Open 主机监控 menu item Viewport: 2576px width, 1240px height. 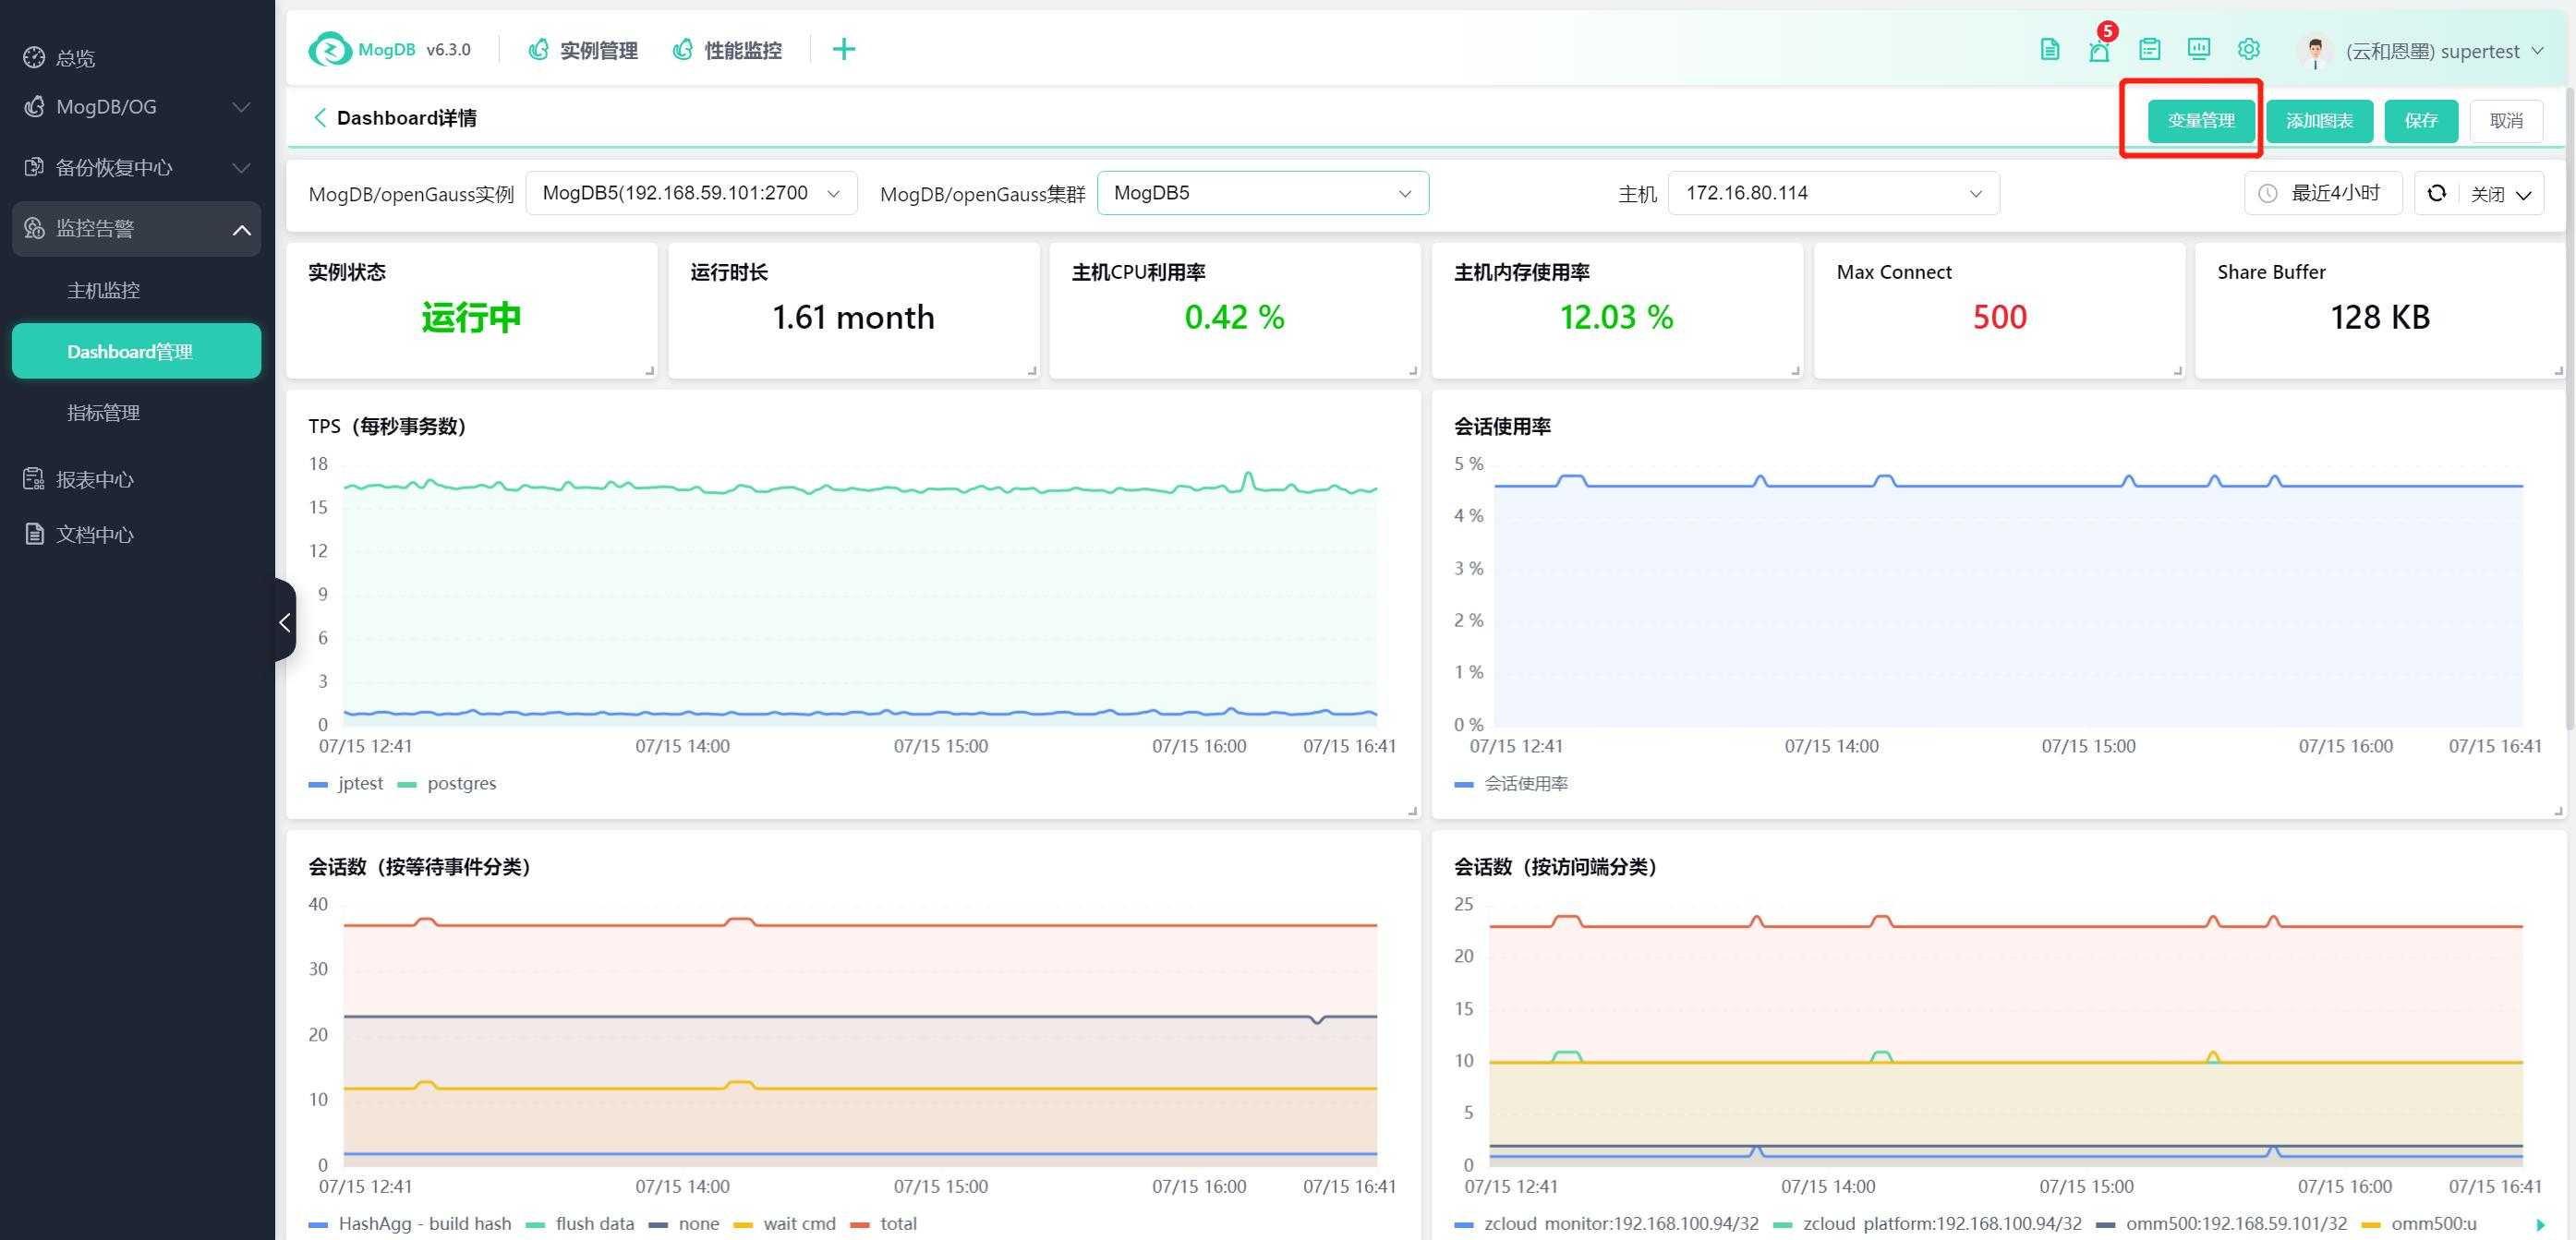(x=137, y=290)
